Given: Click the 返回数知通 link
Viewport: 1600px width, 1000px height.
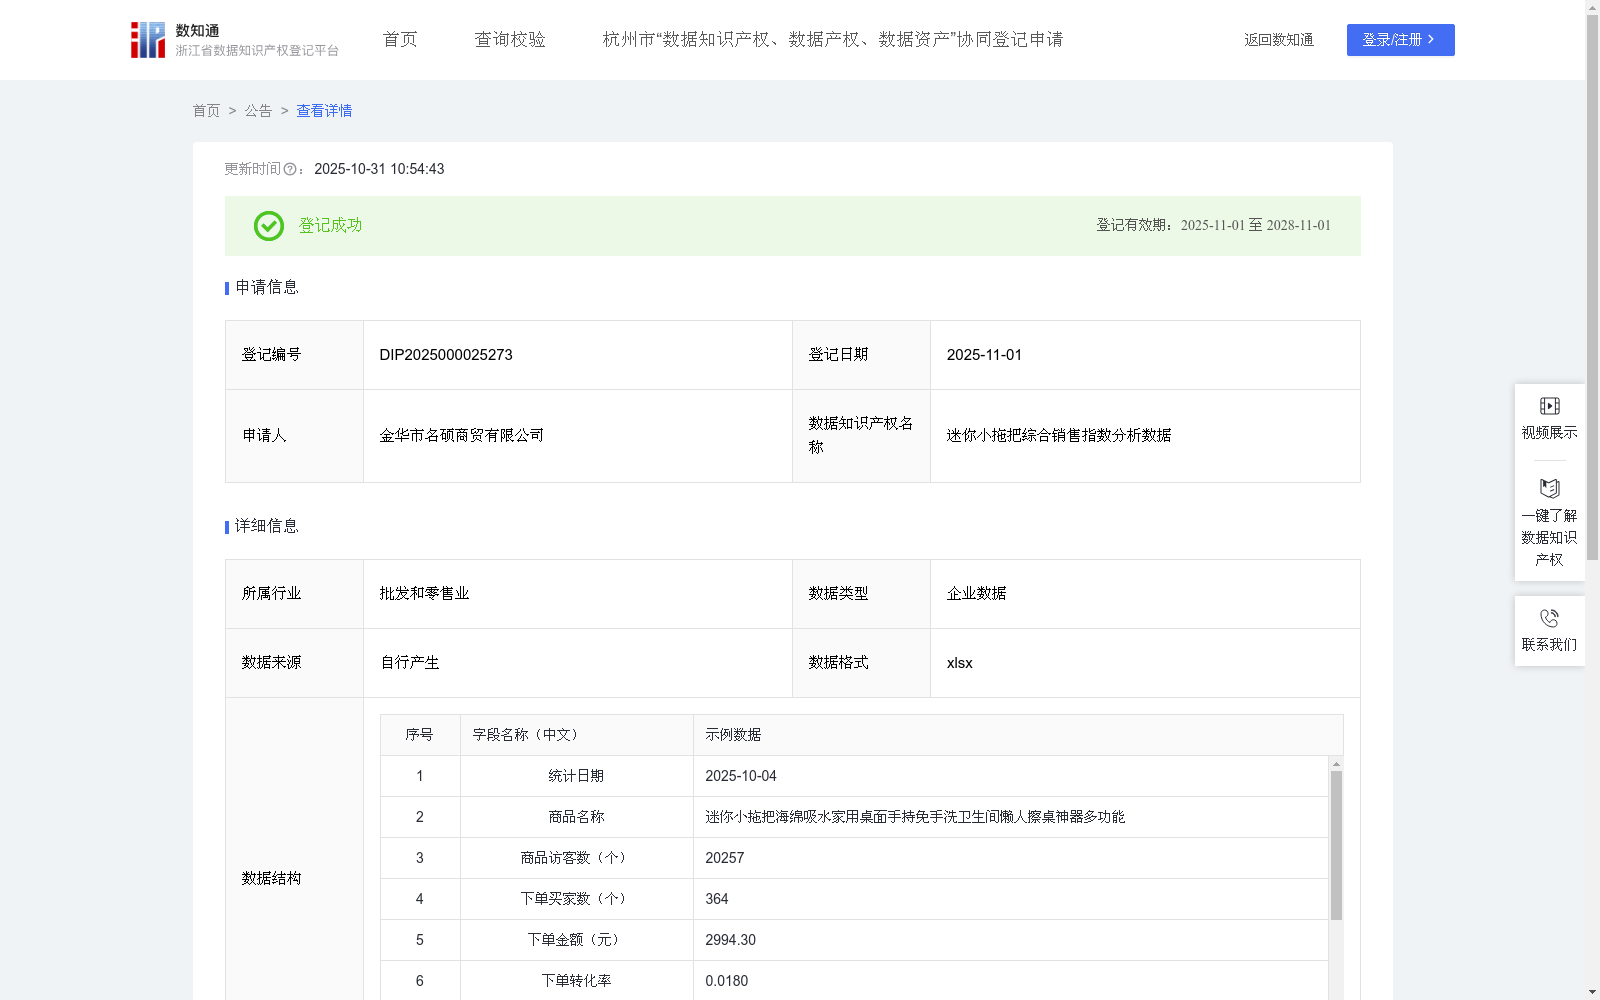Looking at the screenshot, I should [x=1278, y=40].
